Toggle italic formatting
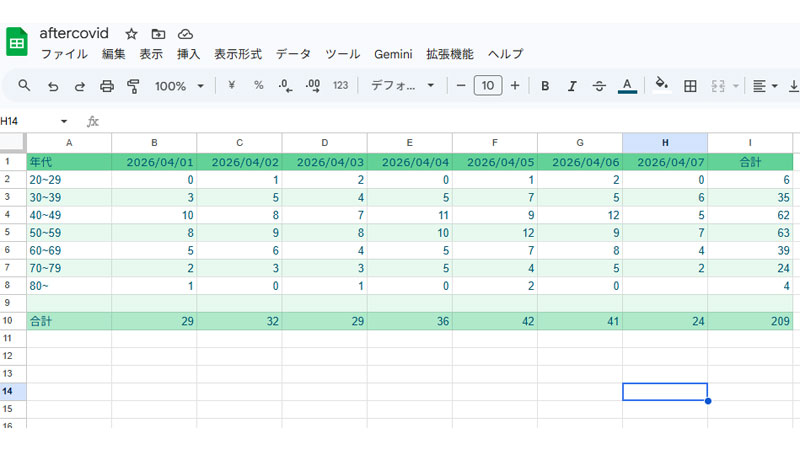Viewport: 800px width, 450px height. (x=572, y=86)
